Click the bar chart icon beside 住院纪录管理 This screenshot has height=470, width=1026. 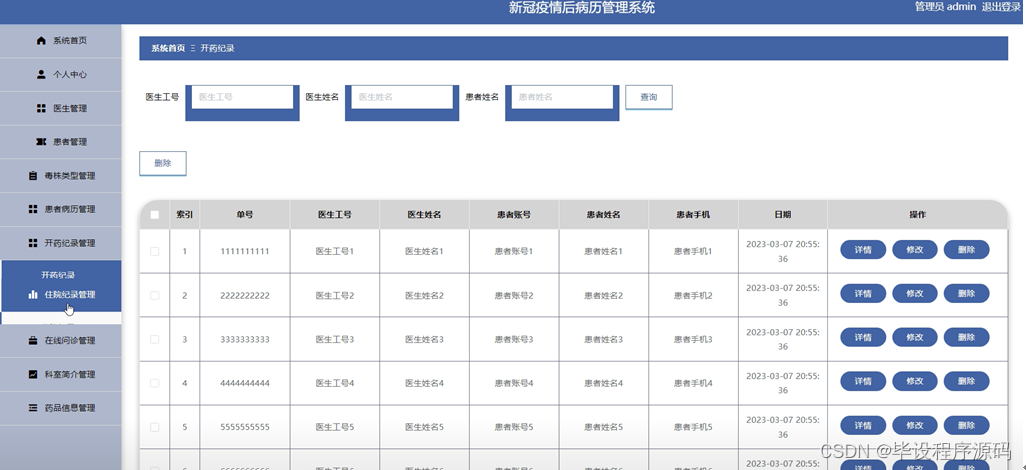(x=33, y=295)
